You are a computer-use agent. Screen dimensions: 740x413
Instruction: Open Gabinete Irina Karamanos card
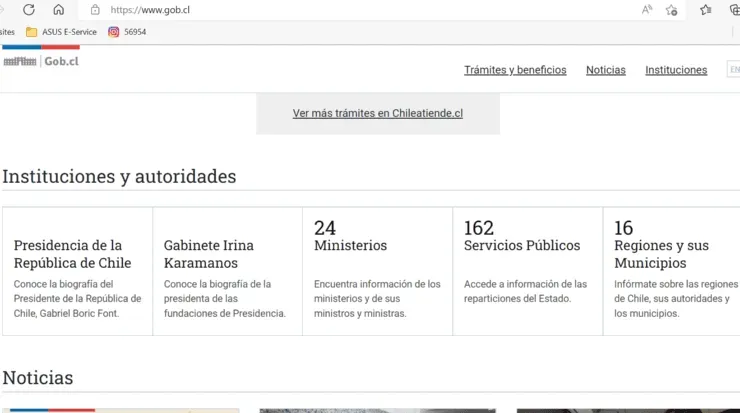227,271
